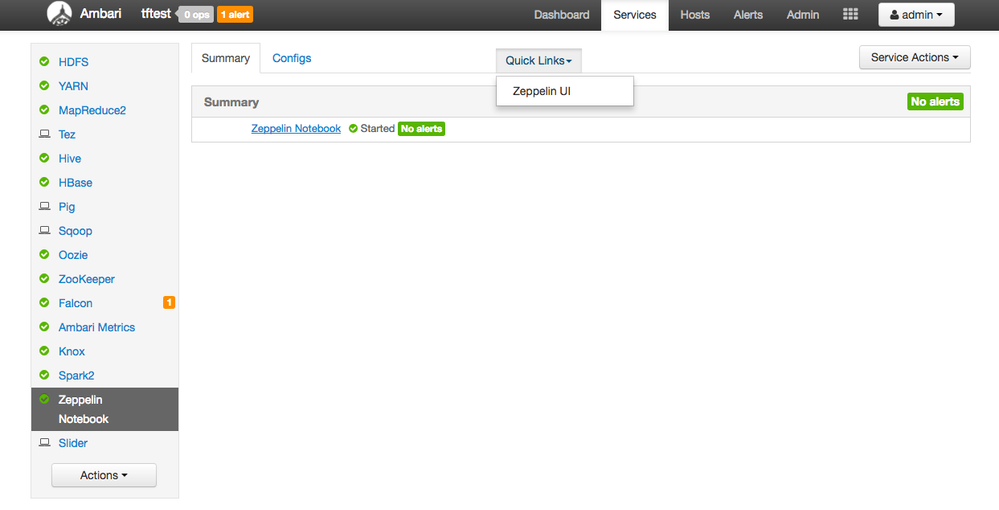The height and width of the screenshot is (510, 999).
Task: Open the Actions dropdown below services list
Action: [104, 475]
